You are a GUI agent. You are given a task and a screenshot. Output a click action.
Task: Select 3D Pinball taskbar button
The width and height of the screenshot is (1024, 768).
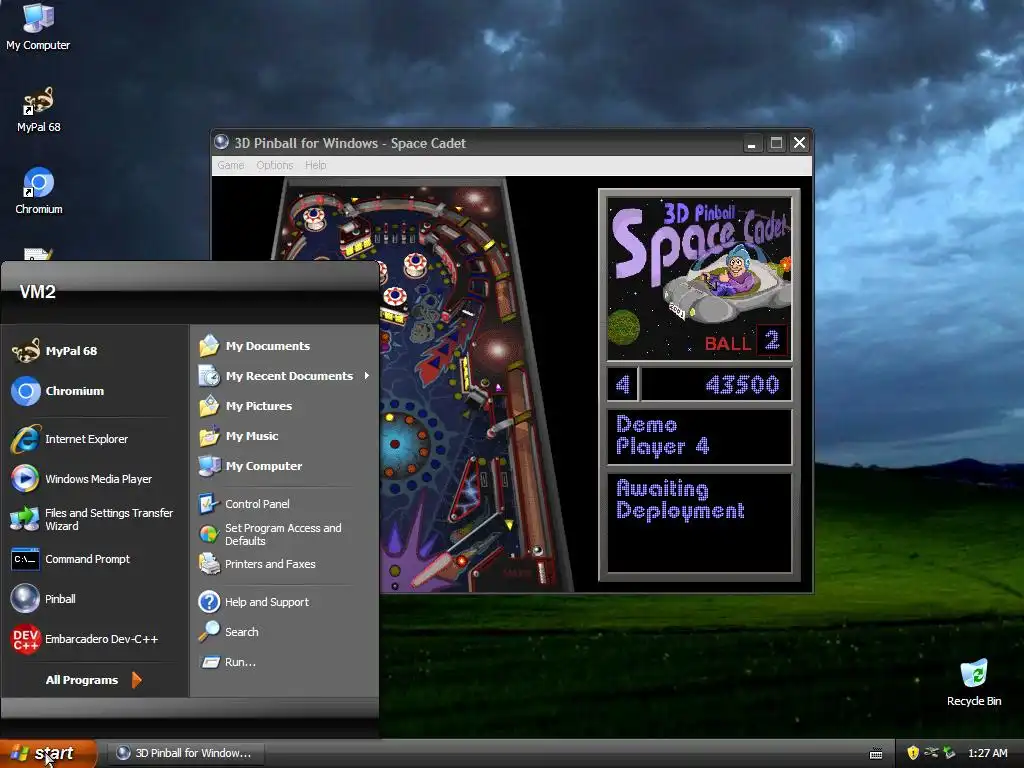(185, 753)
